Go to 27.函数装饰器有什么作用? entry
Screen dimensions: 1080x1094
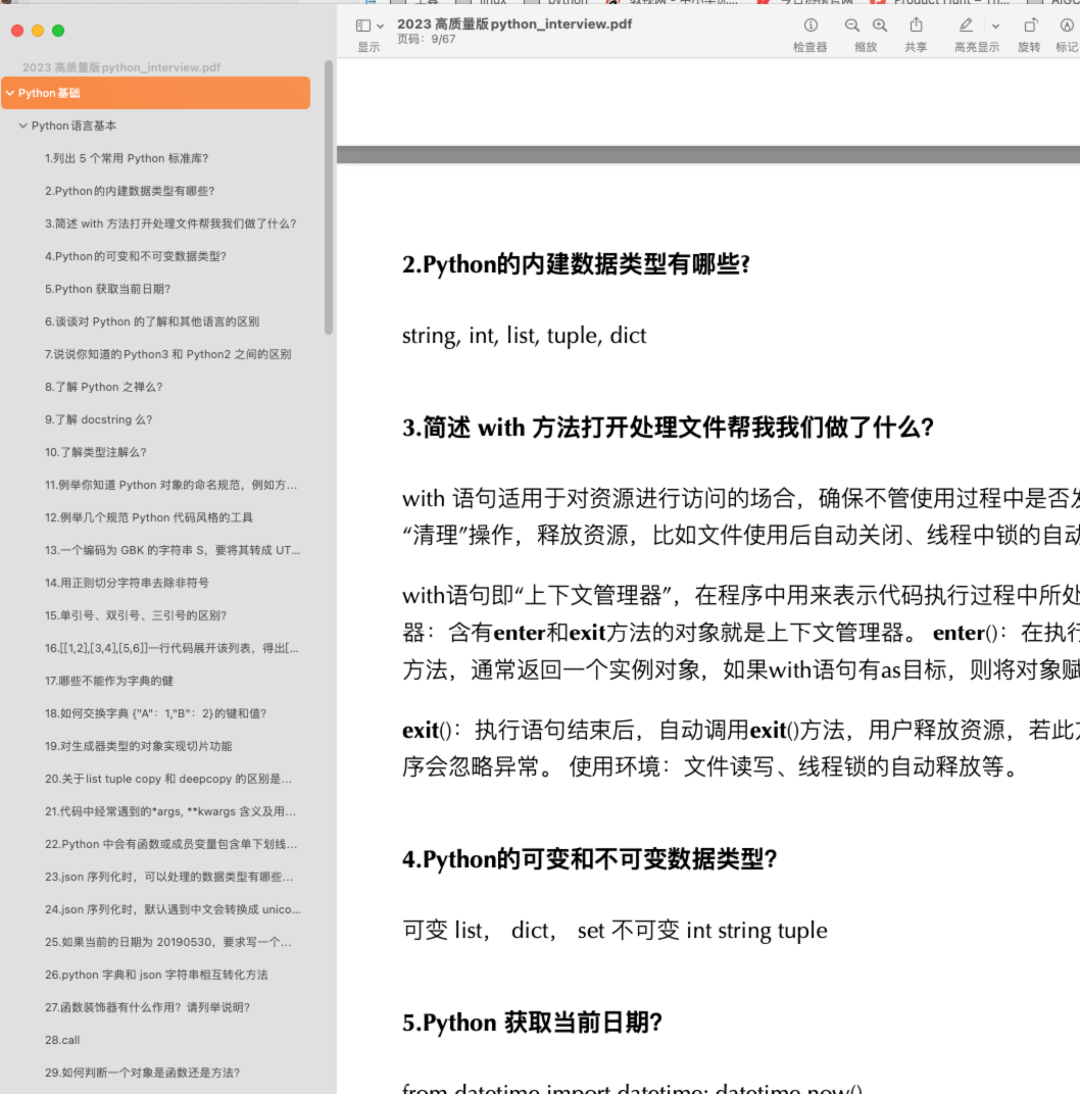[148, 1007]
